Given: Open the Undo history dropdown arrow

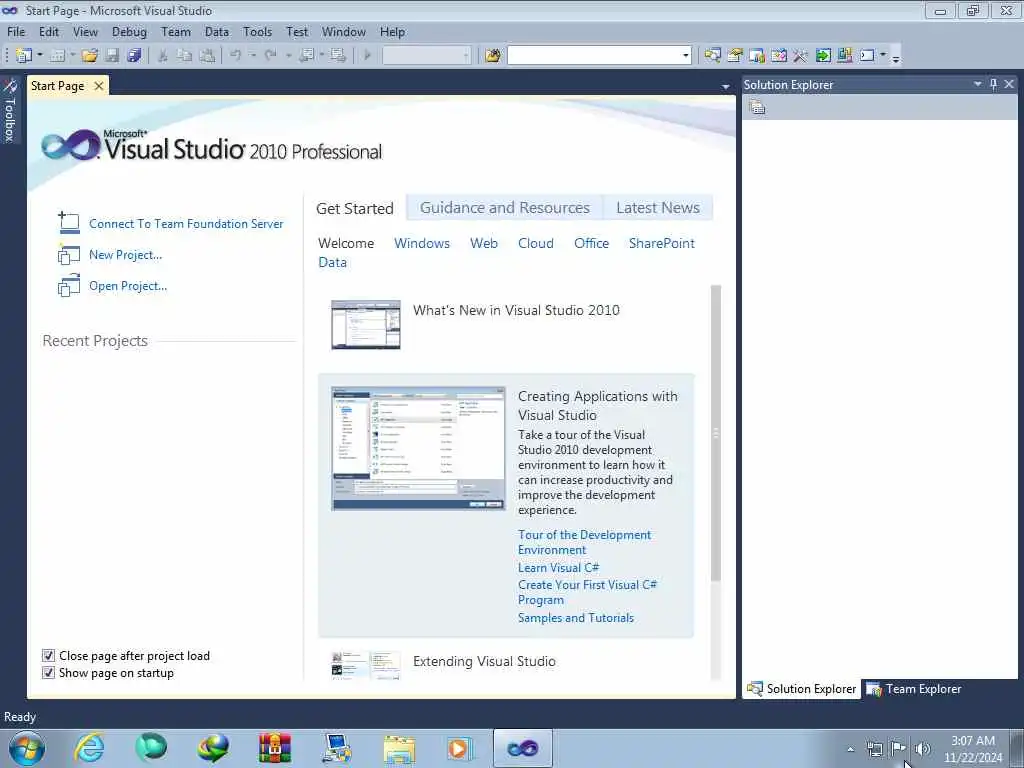Looking at the screenshot, I should point(253,56).
